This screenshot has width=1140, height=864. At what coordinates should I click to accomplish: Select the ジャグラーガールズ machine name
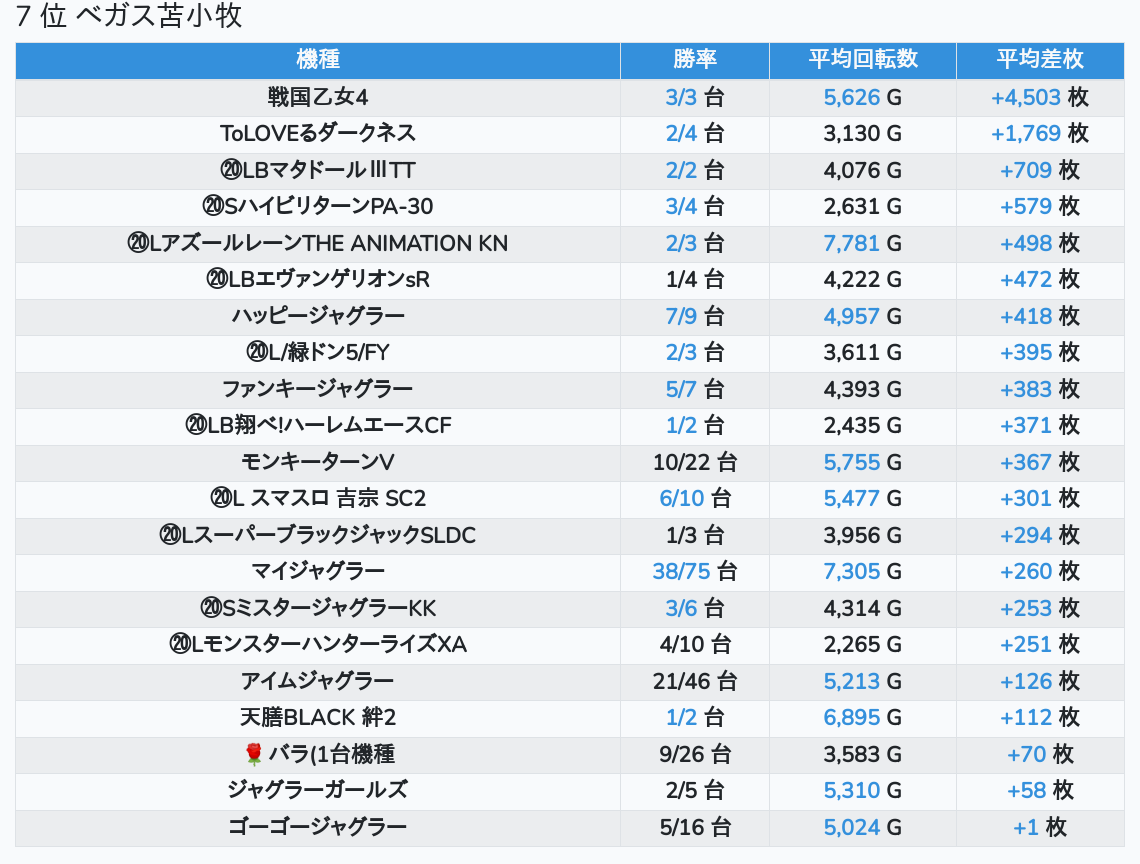[318, 791]
